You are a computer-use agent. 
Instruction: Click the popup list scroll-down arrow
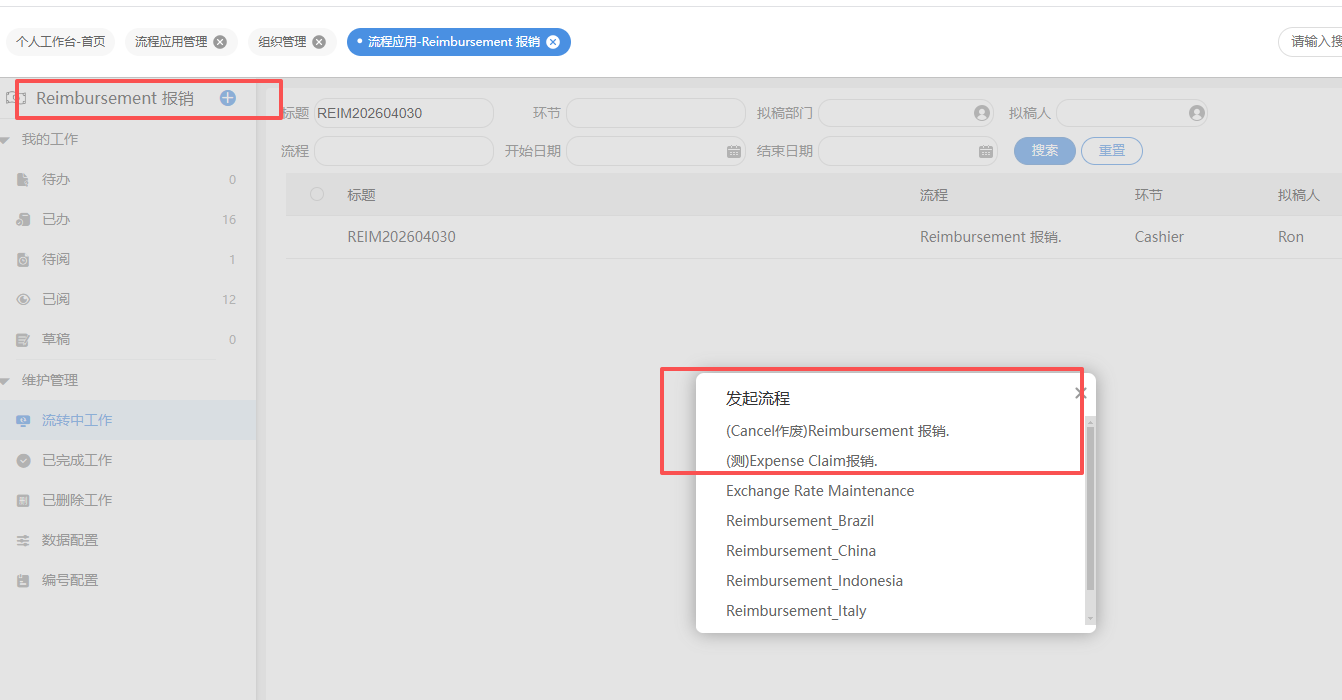[1091, 619]
